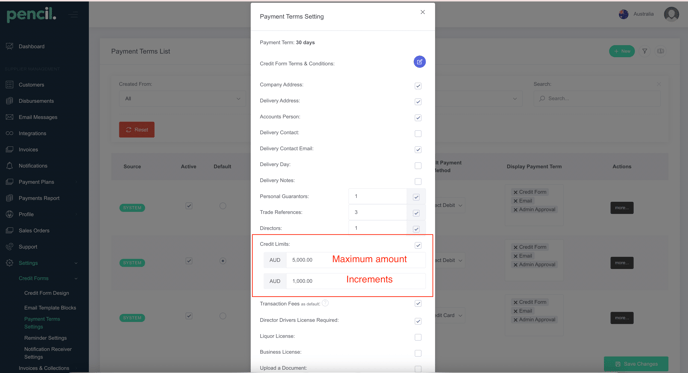Viewport: 688px width, 373px height.
Task: Open Customers from the sidebar
Action: (31, 85)
